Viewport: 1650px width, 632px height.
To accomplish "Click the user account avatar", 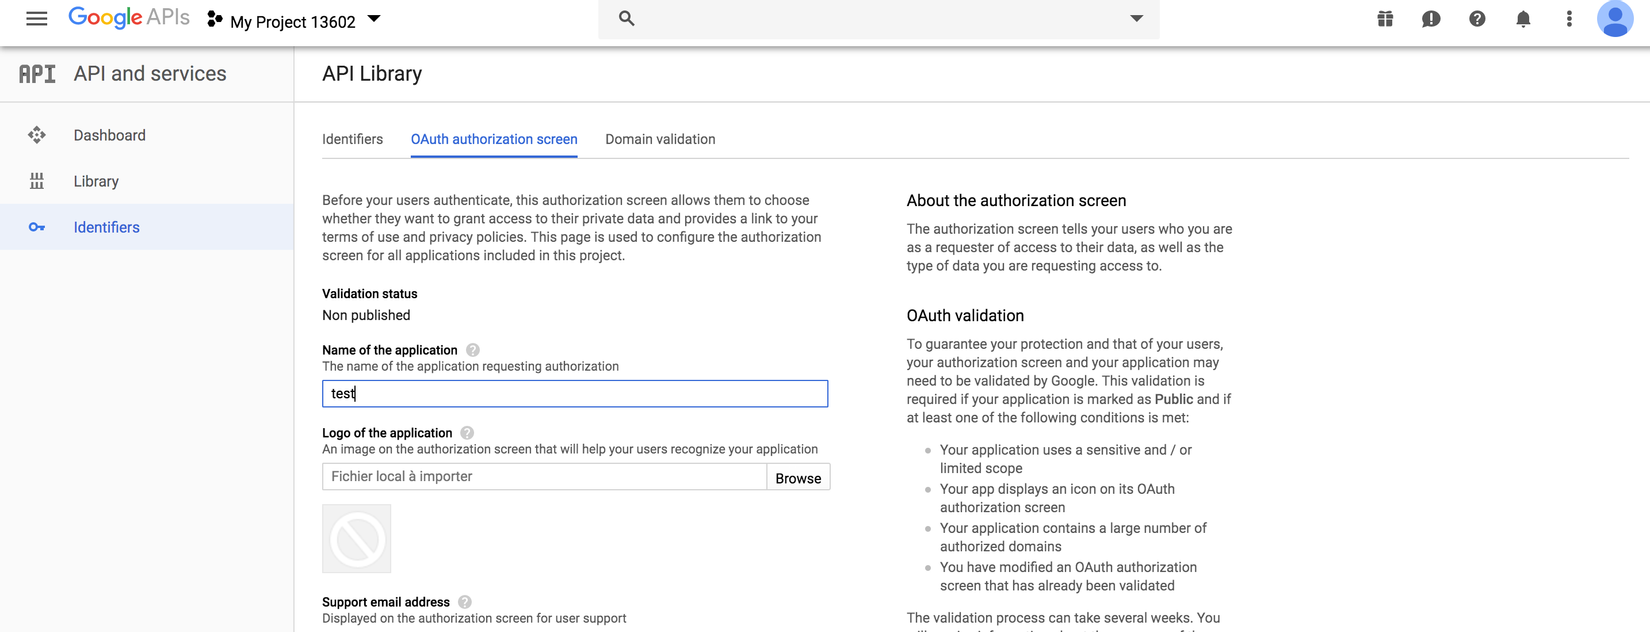I will [1614, 19].
